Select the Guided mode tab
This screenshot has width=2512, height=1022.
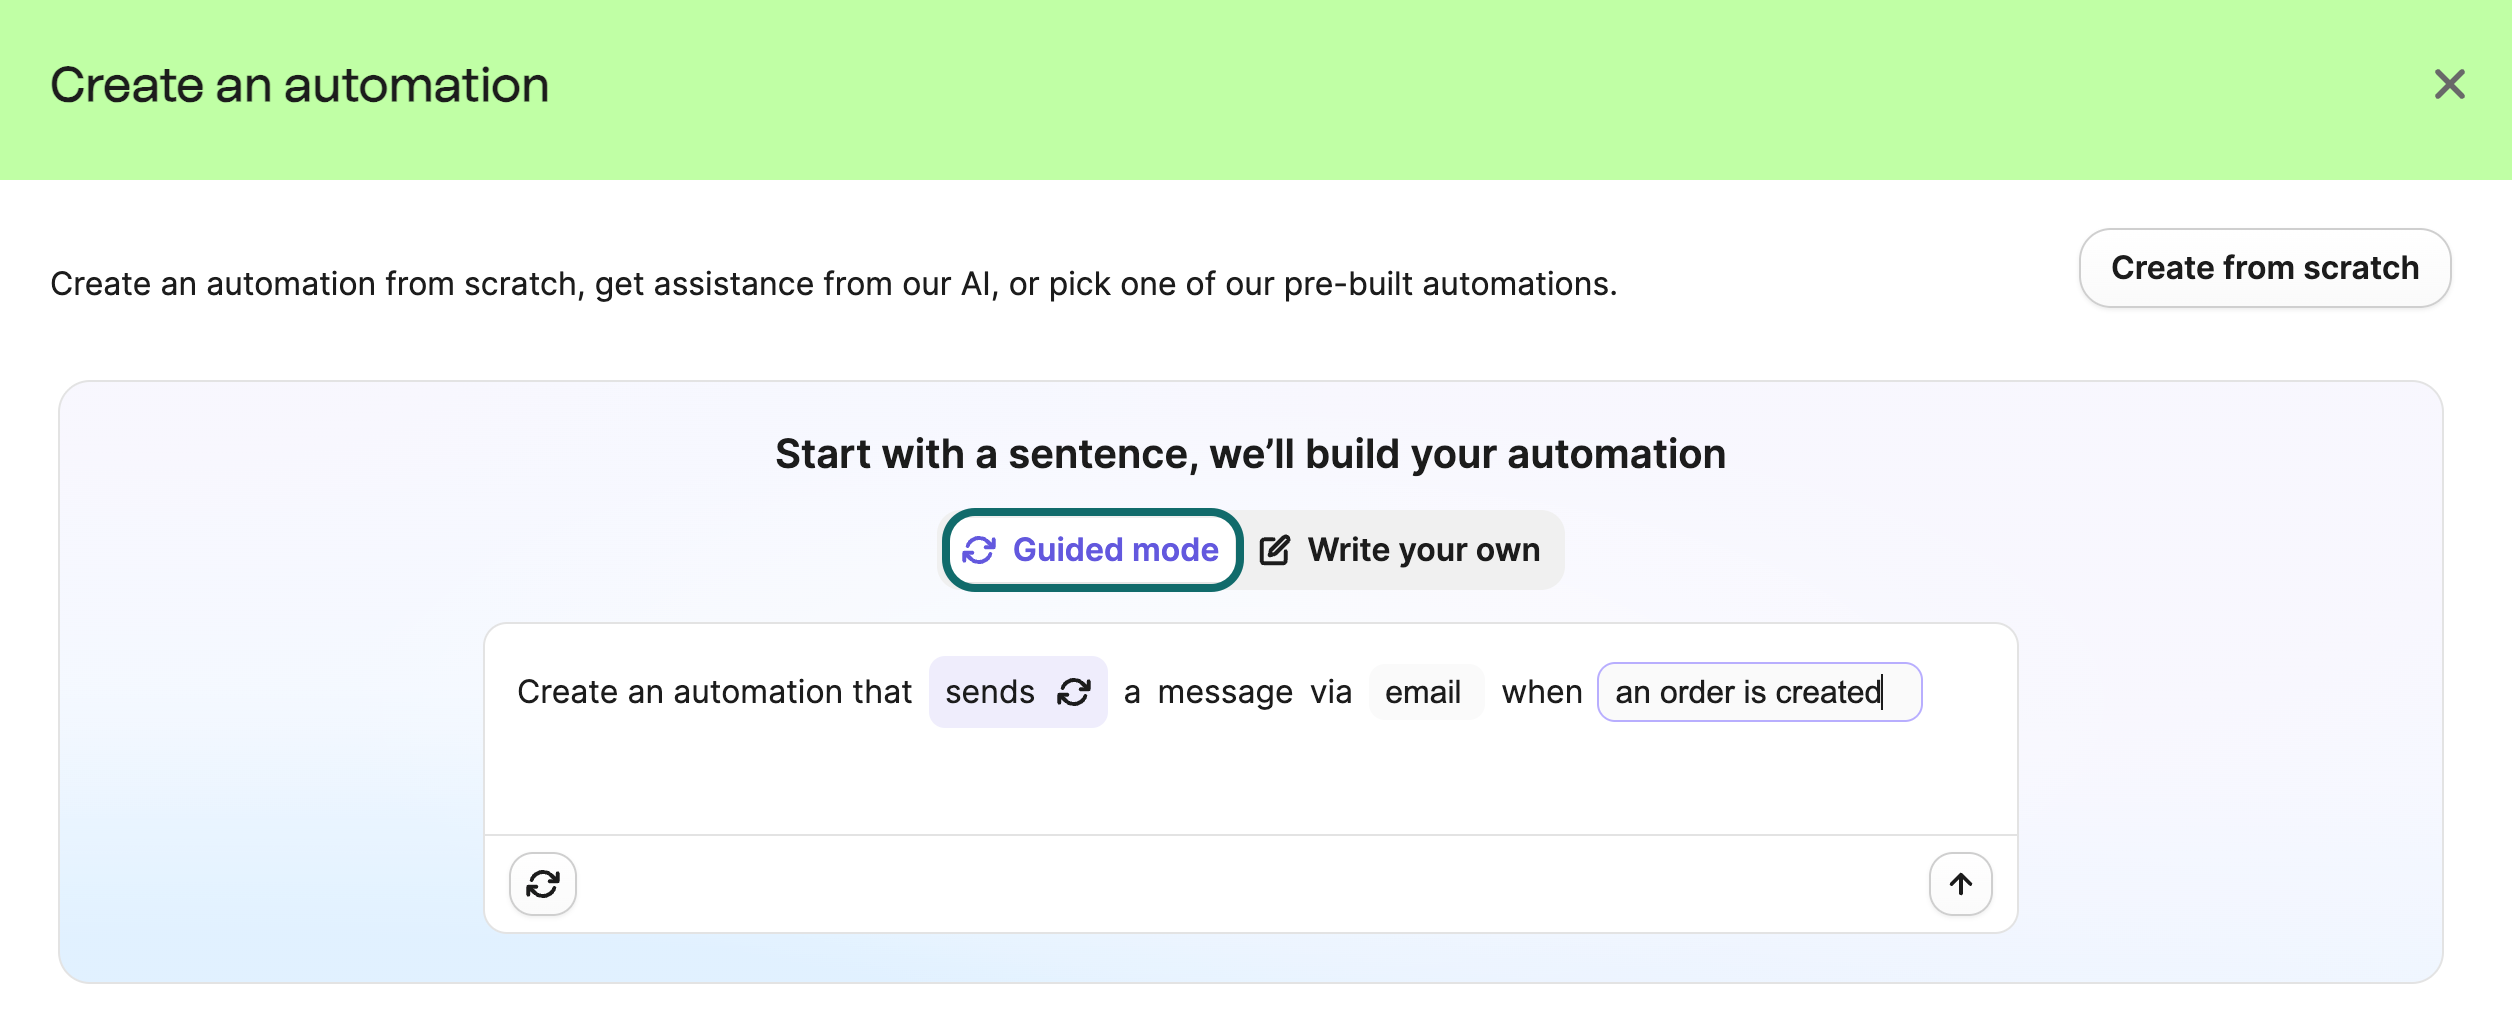click(1092, 549)
